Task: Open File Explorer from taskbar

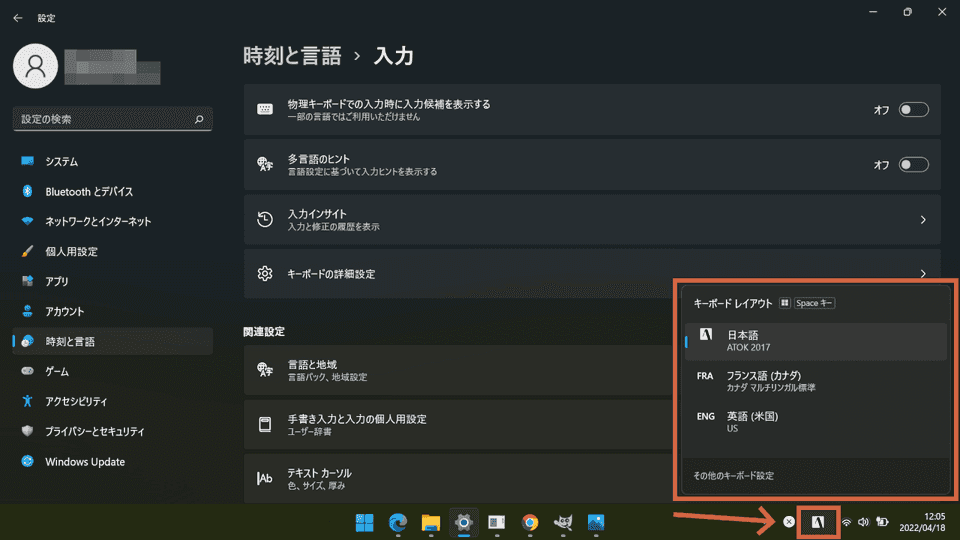Action: (x=431, y=523)
